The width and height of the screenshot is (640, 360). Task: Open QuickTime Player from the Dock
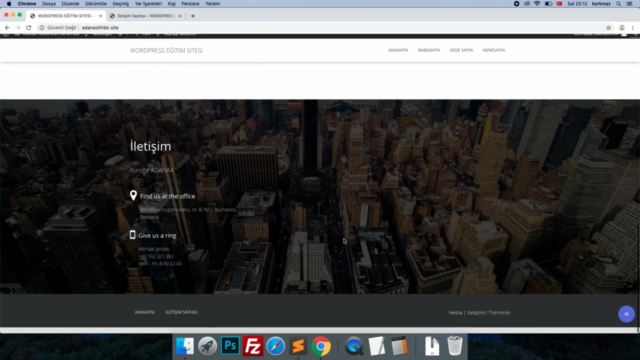coord(353,346)
